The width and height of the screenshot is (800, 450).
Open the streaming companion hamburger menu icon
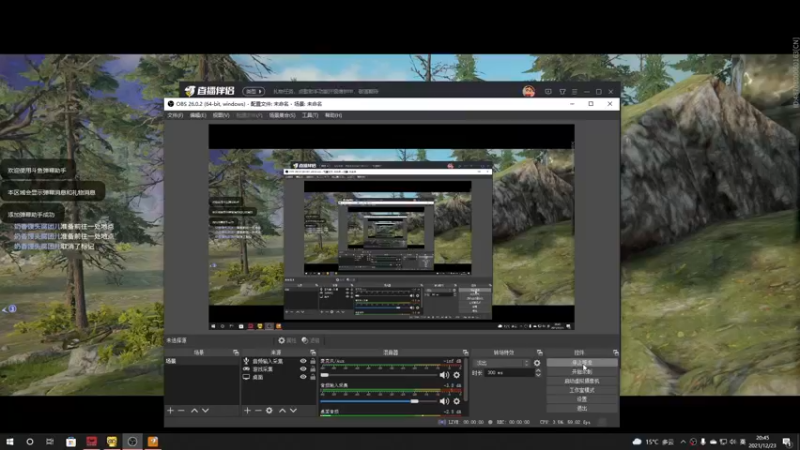(574, 92)
